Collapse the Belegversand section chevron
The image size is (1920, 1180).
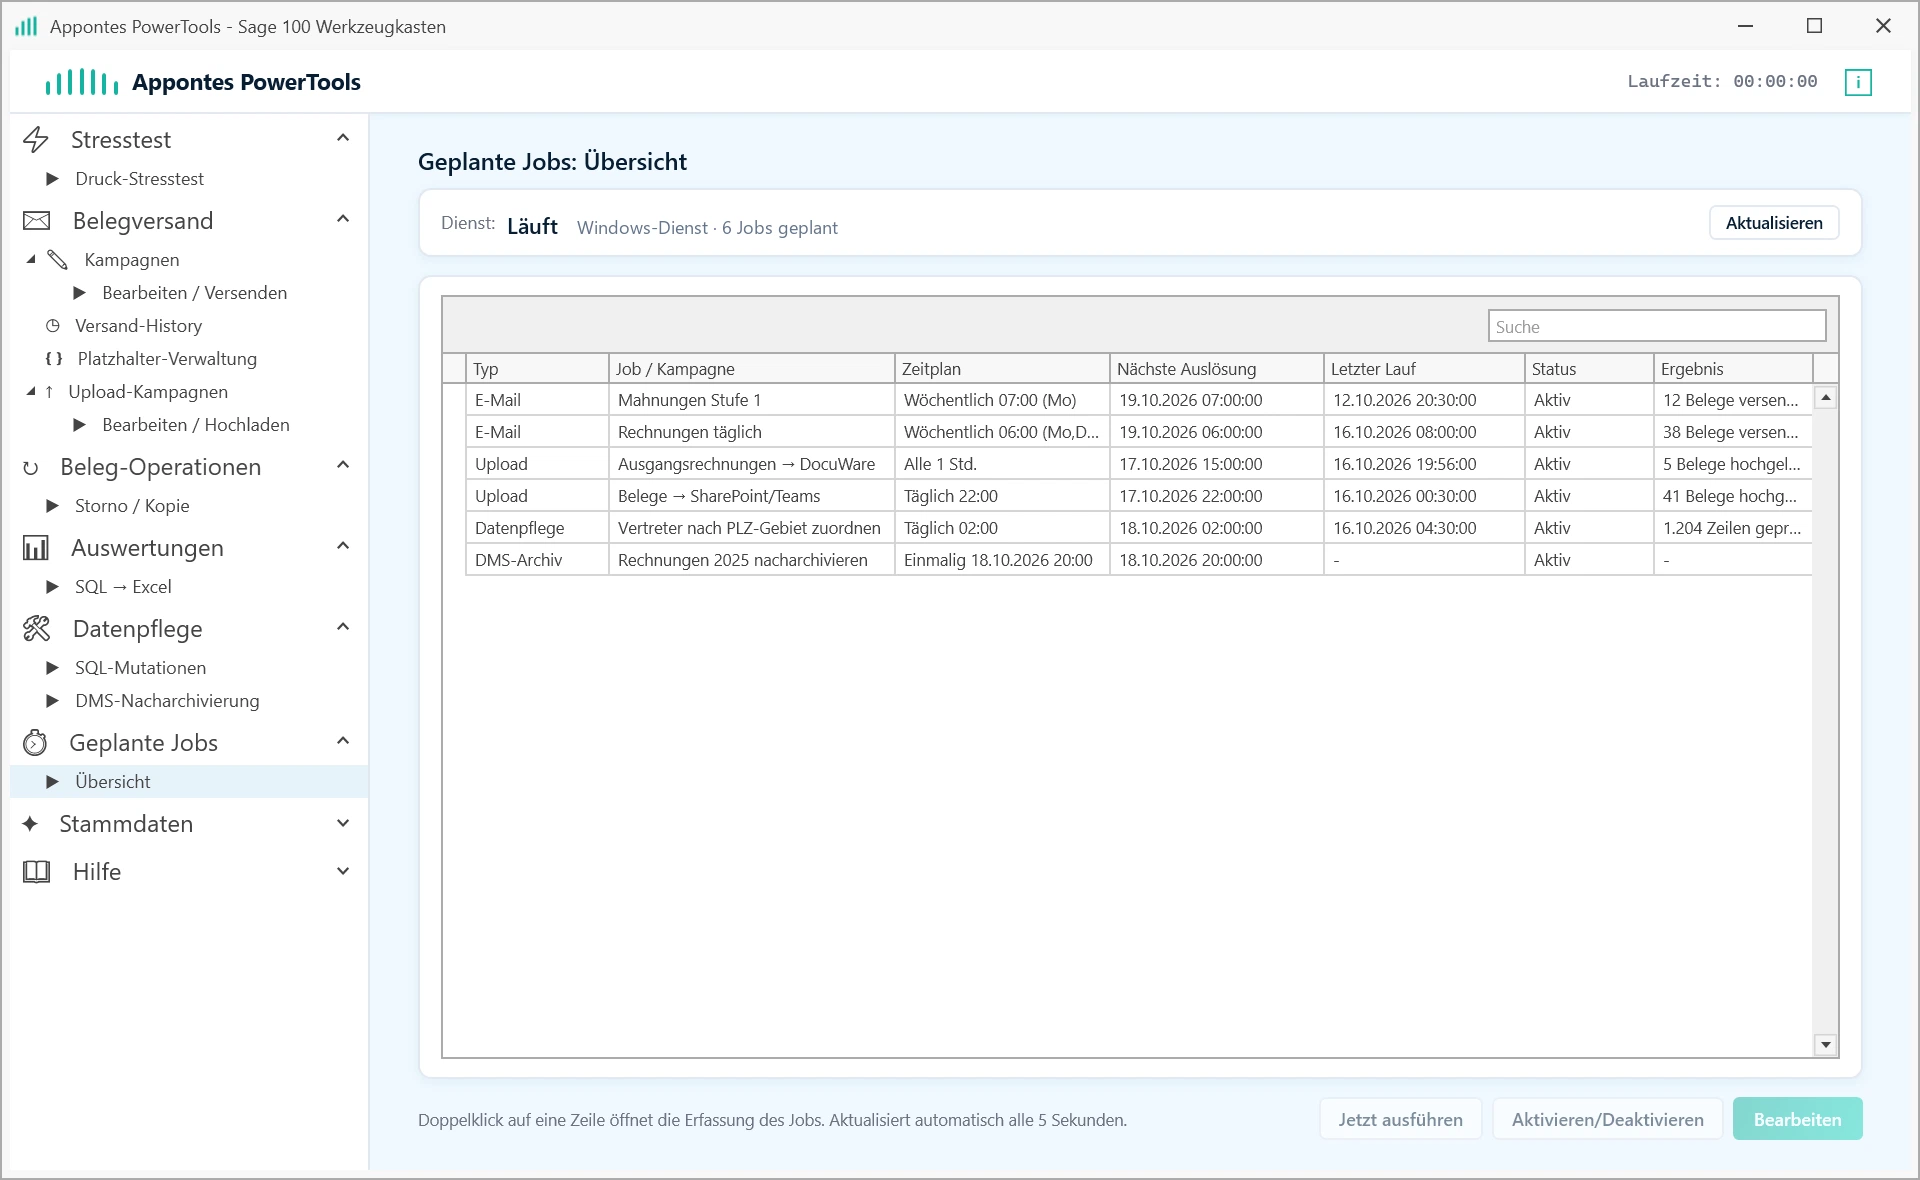click(343, 219)
